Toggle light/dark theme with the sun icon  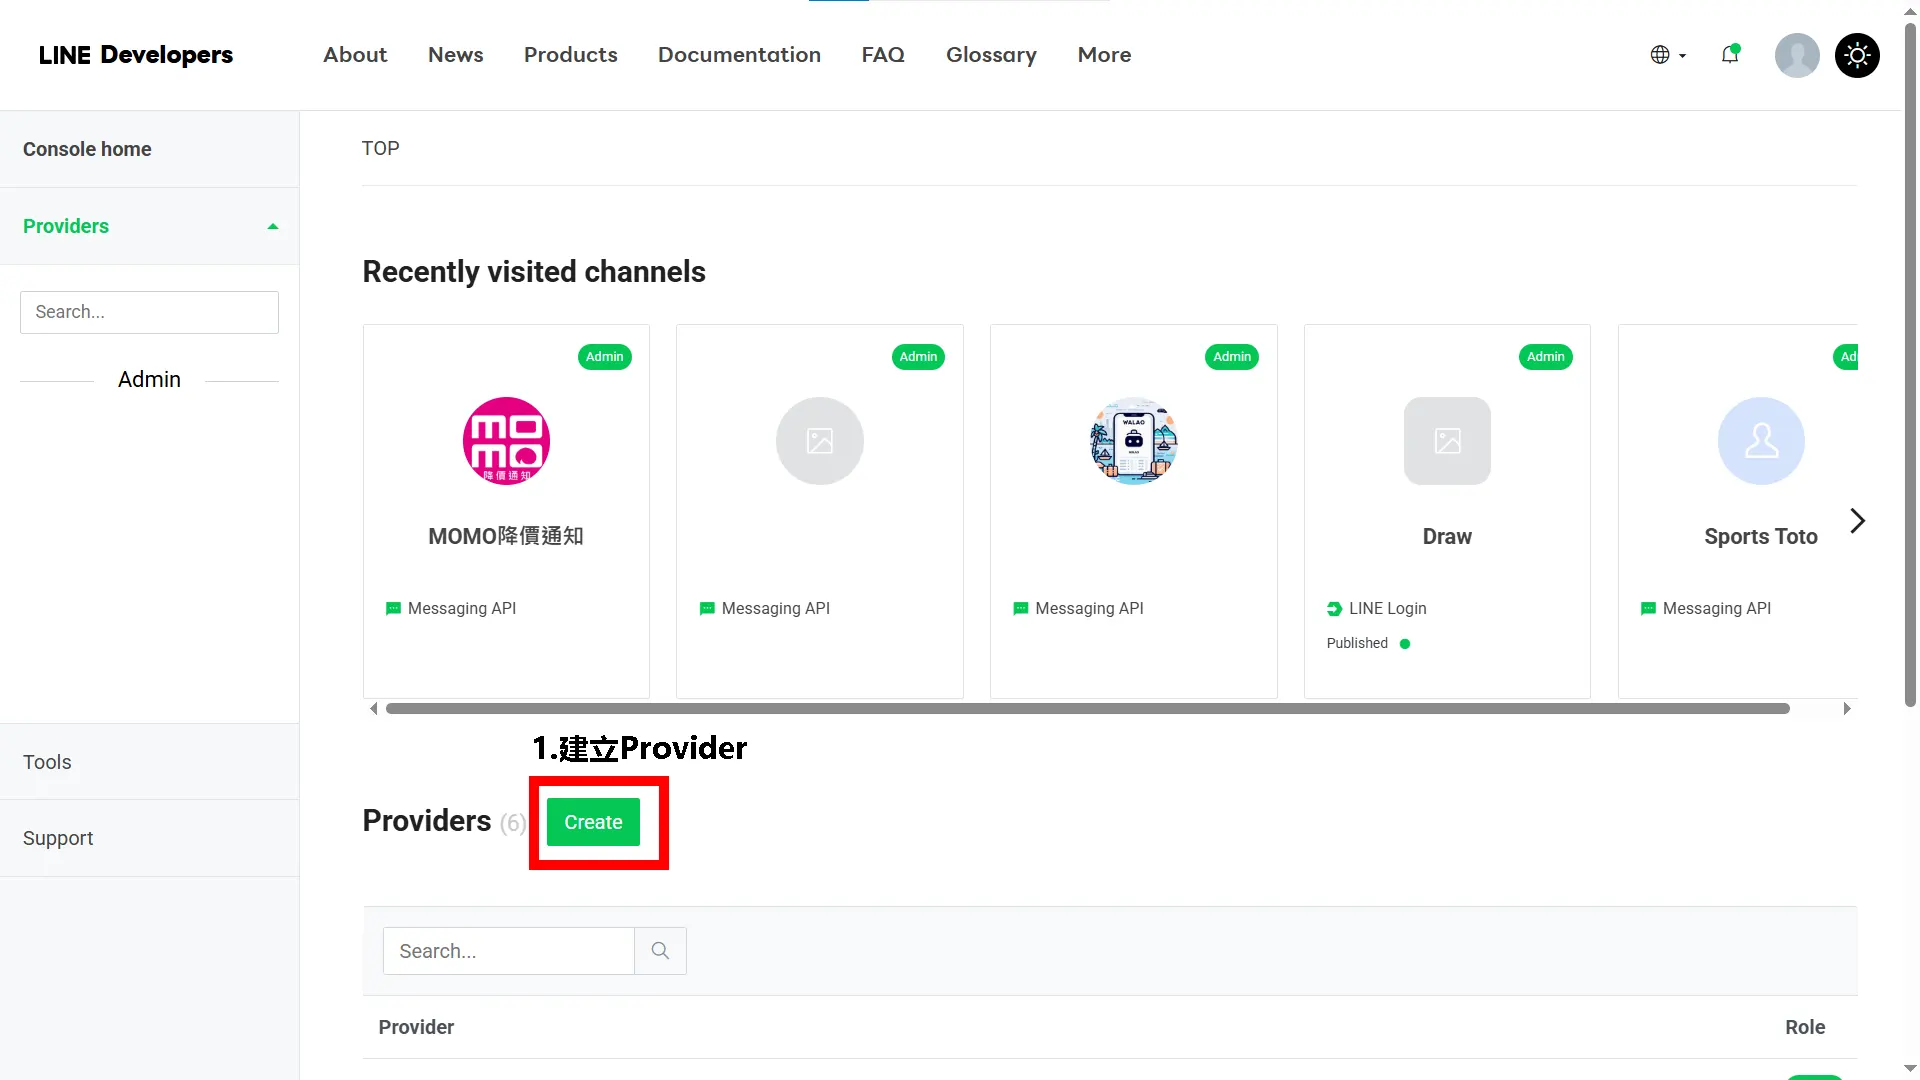click(x=1857, y=55)
